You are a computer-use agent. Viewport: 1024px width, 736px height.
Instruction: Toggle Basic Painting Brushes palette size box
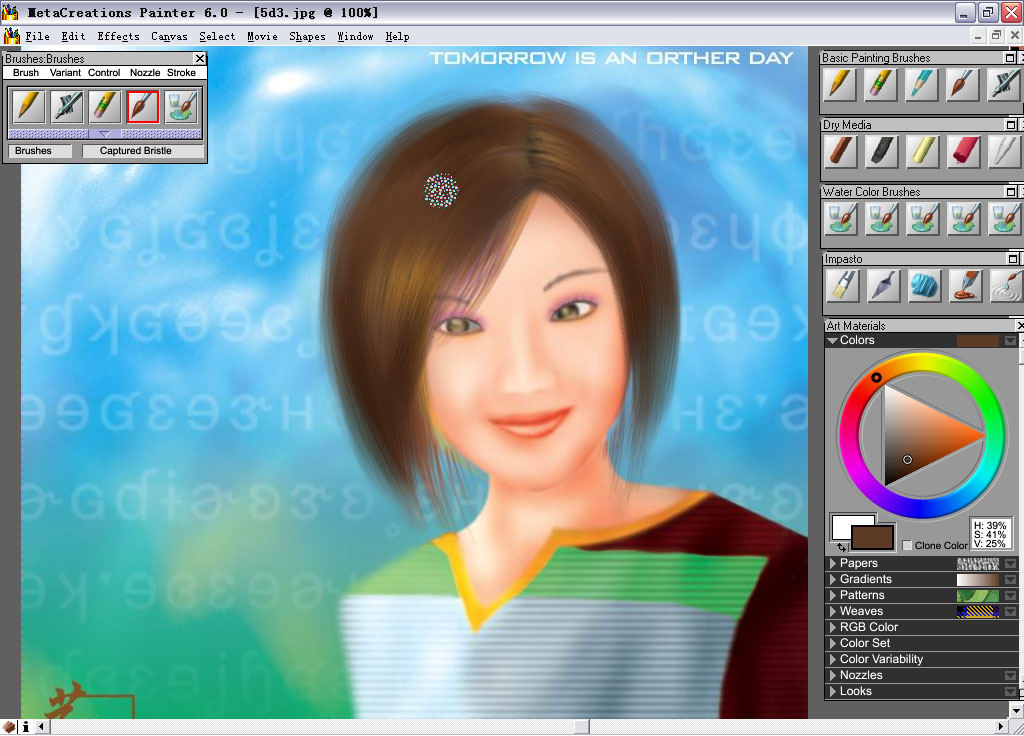click(1010, 58)
